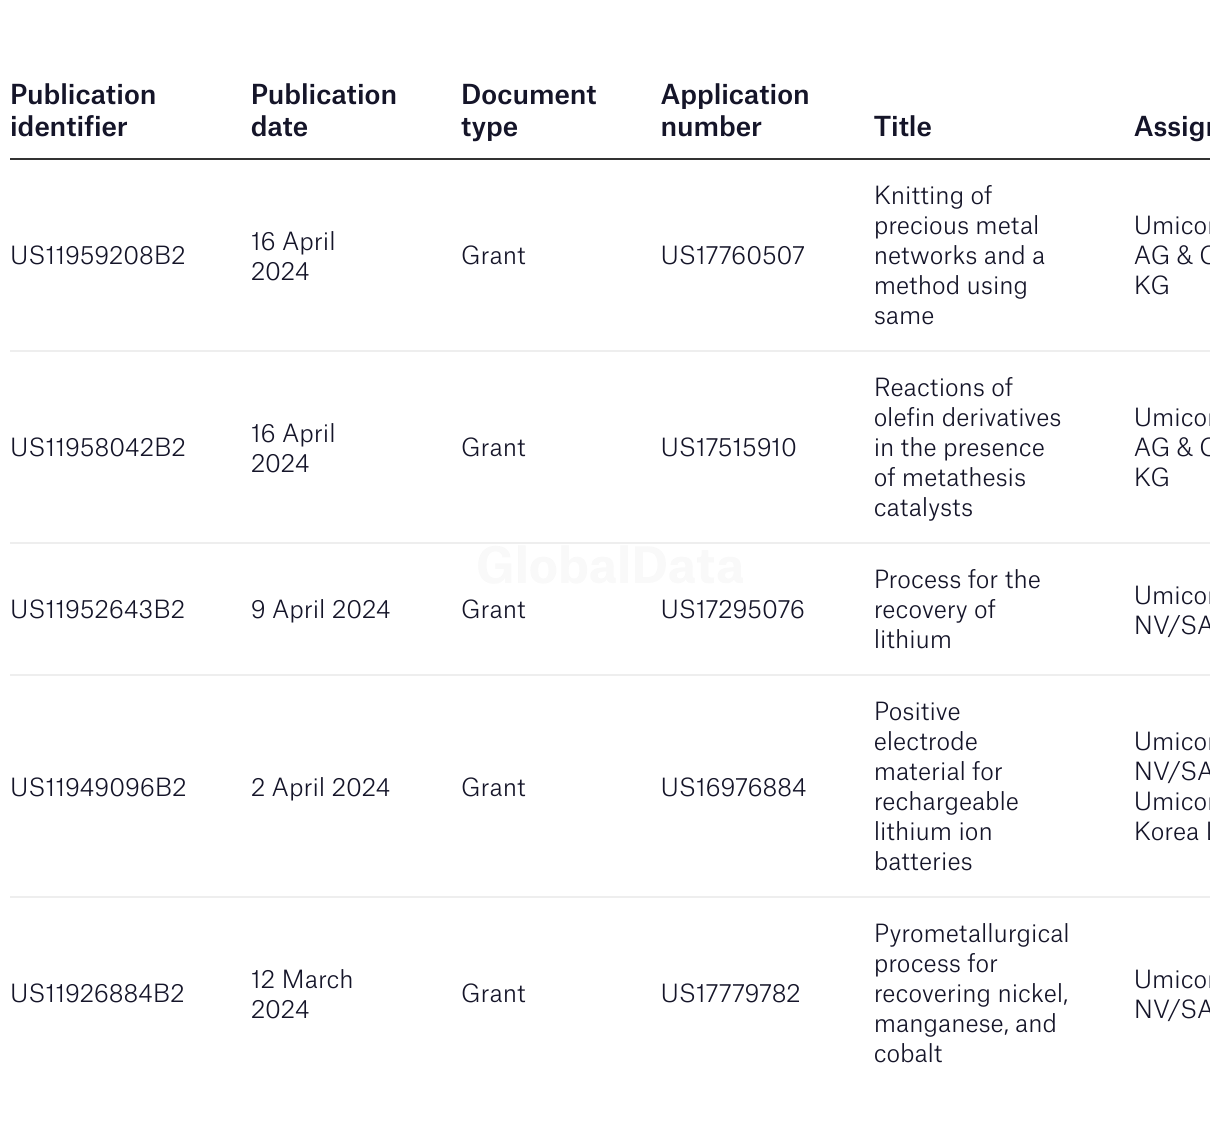Screen dimensions: 1220x1130
Task: Click the Document type column header
Action: (528, 111)
